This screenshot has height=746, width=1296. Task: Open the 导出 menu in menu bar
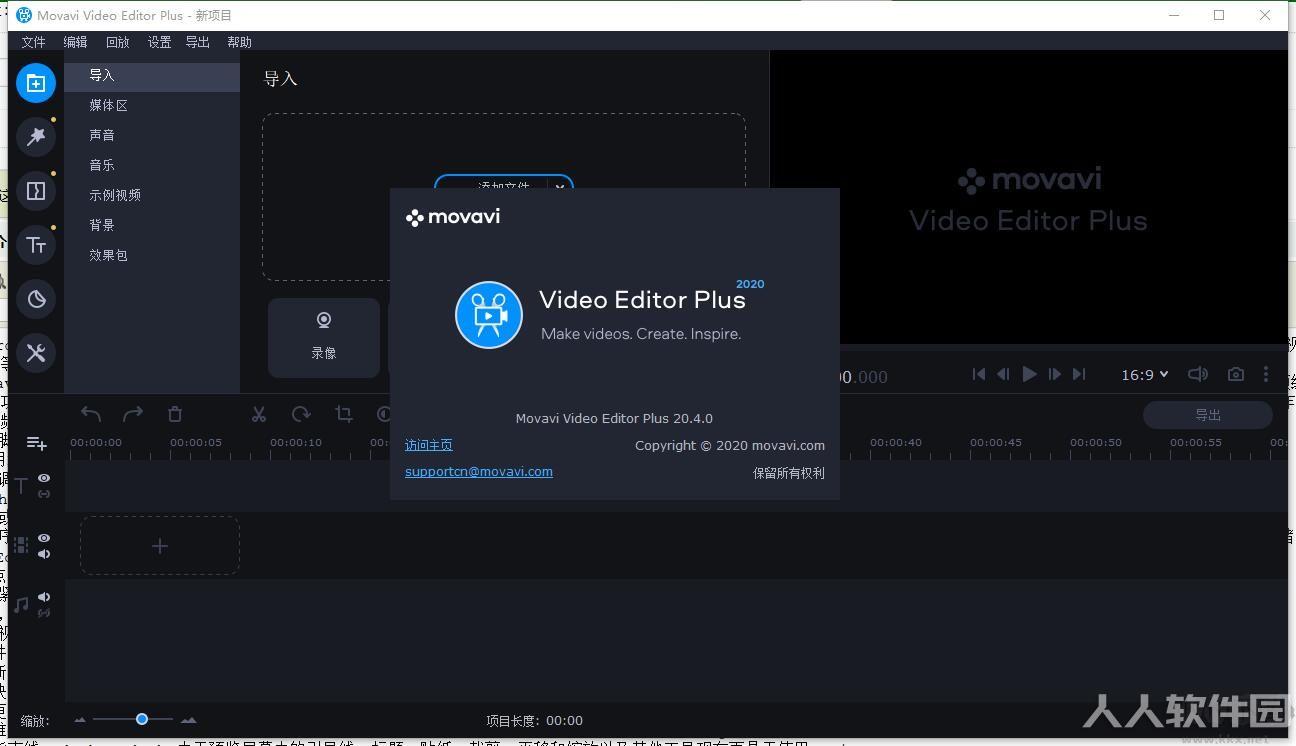tap(198, 42)
